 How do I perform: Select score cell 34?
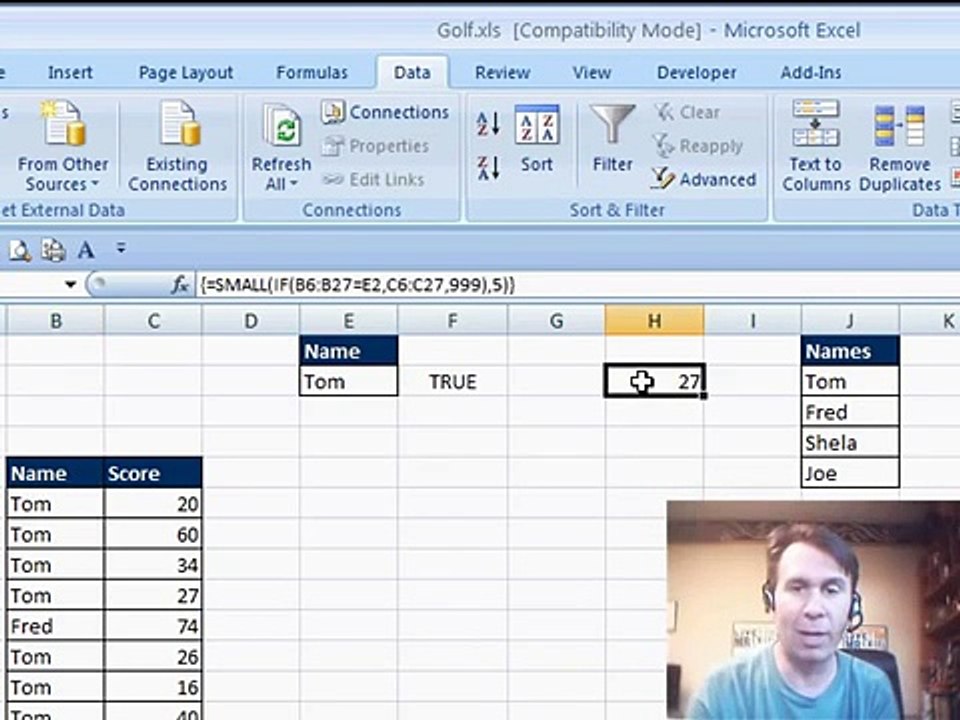coord(153,565)
